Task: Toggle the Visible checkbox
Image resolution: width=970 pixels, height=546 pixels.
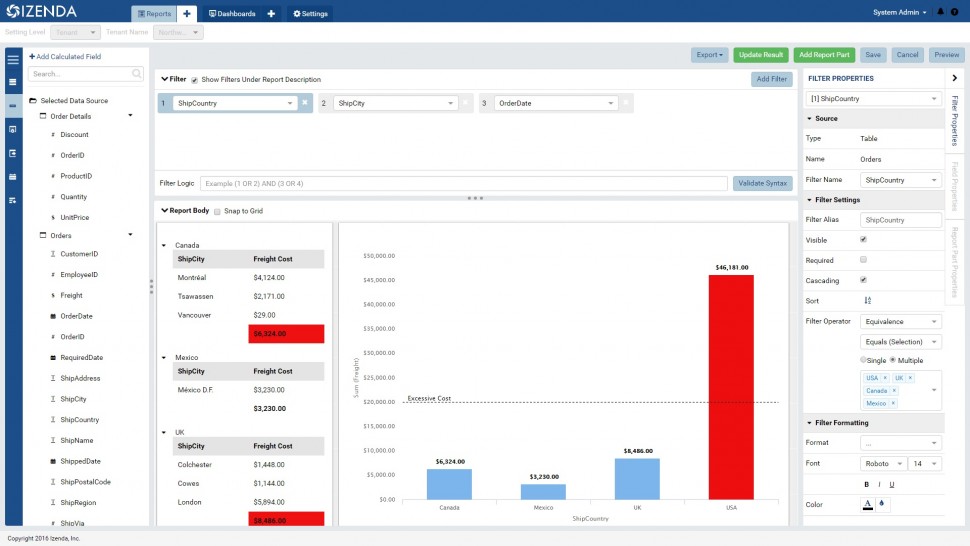Action: 863,239
